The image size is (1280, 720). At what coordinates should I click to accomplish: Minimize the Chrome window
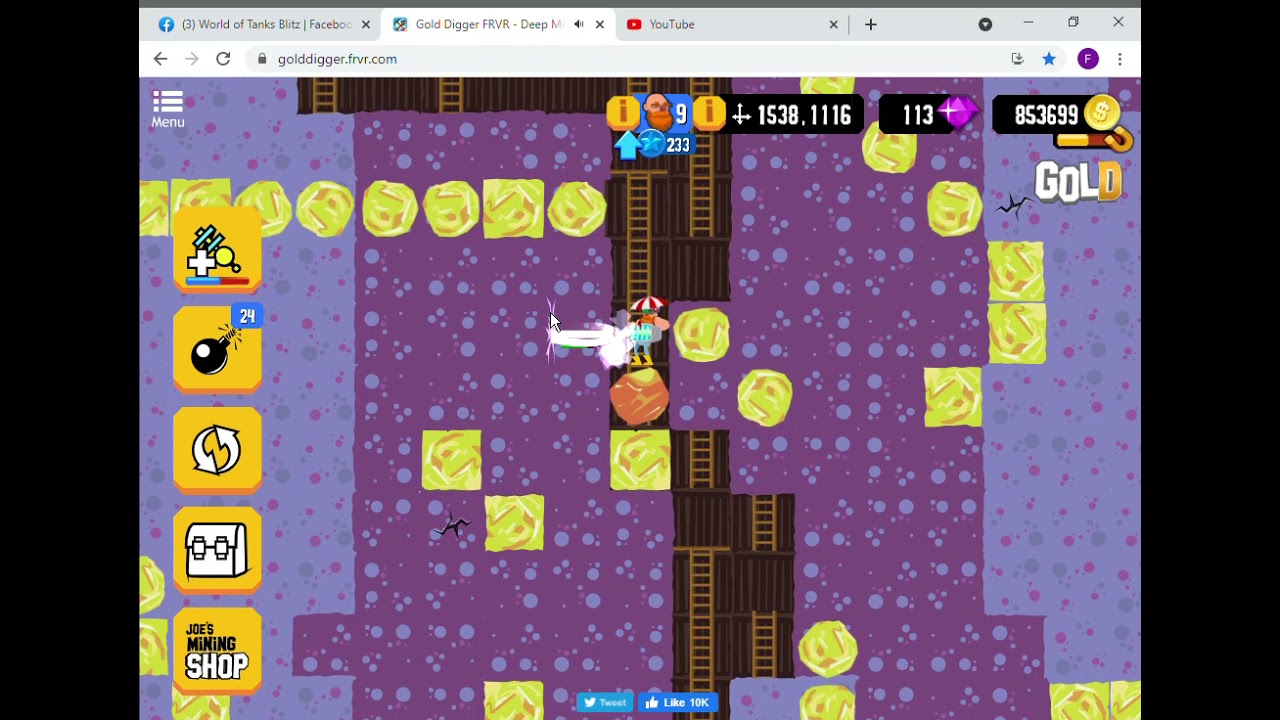click(1028, 22)
